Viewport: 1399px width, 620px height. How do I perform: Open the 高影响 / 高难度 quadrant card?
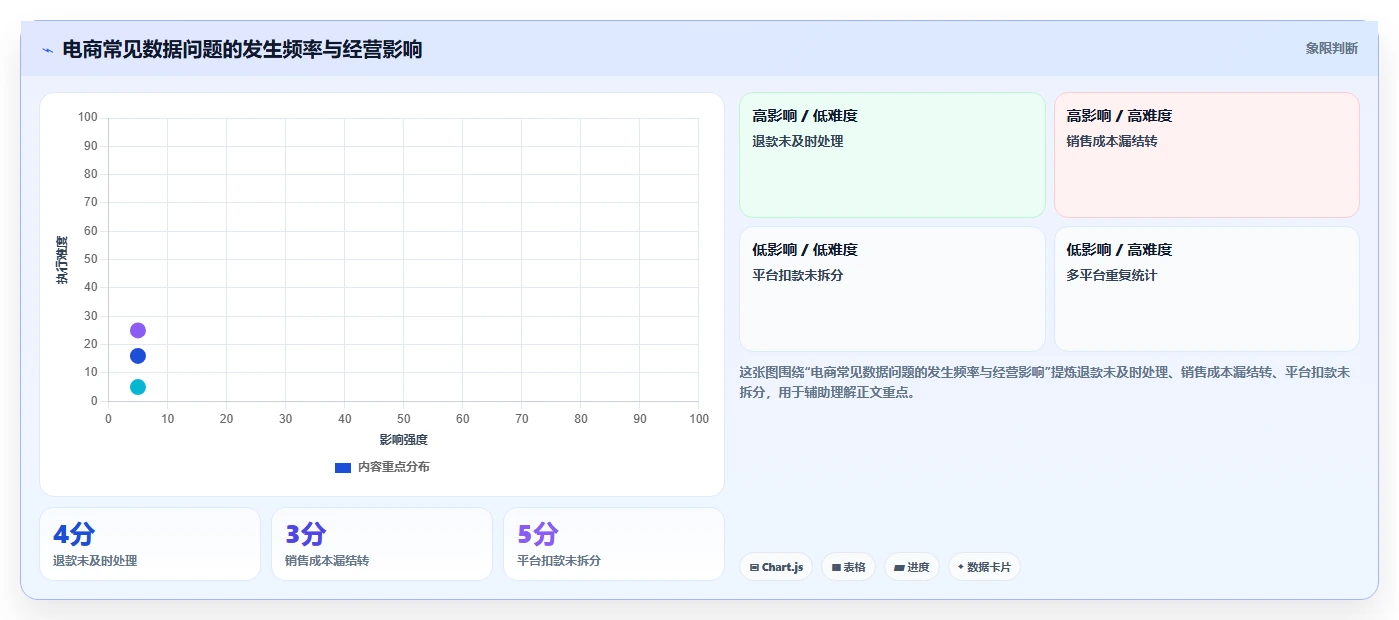click(x=1207, y=155)
